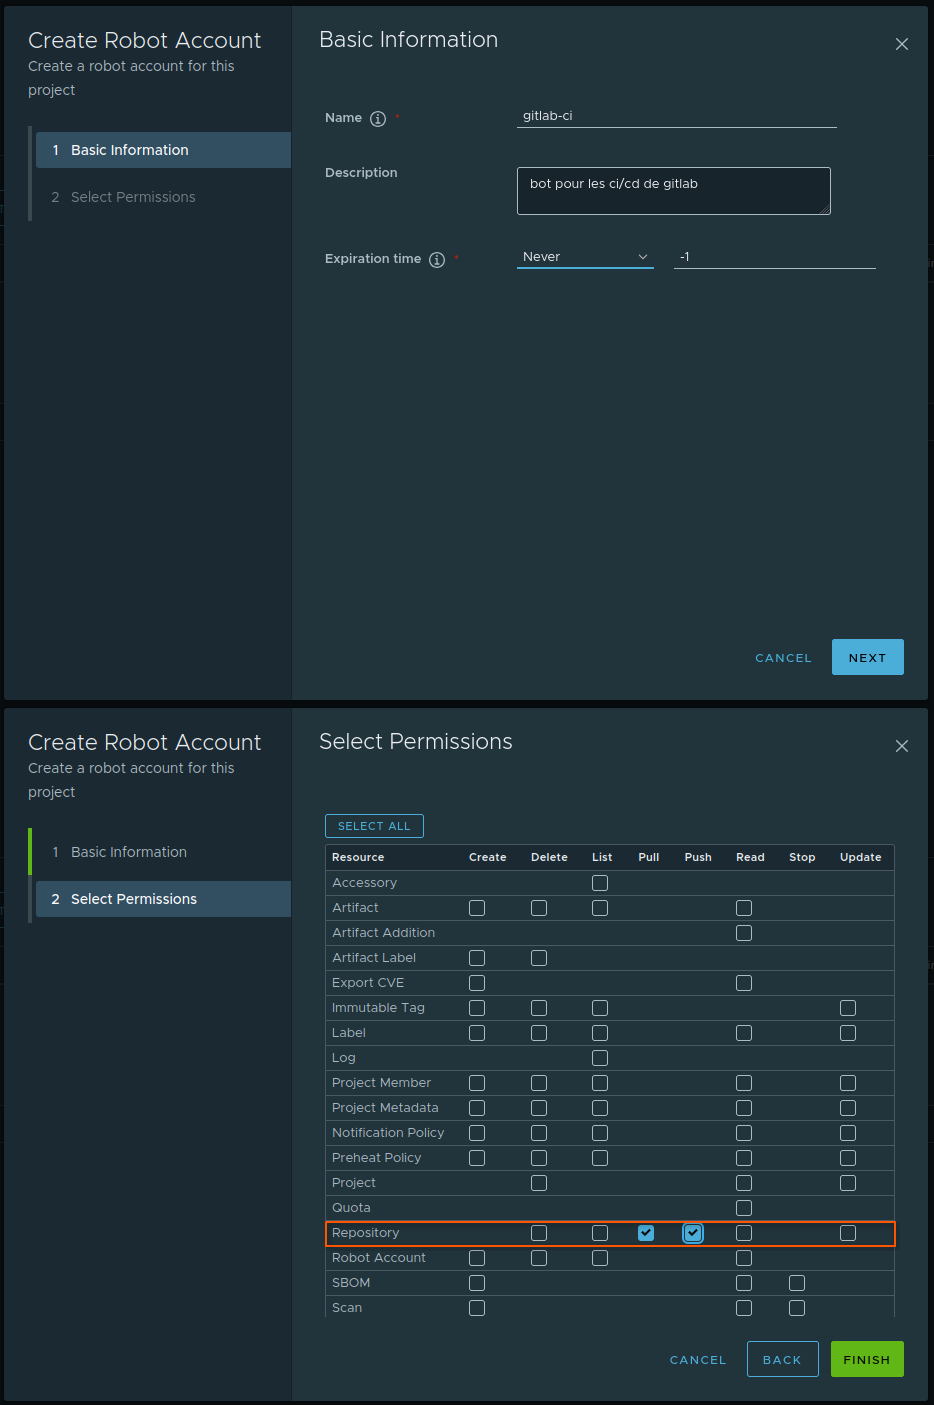
Task: Go Back from Select Permissions
Action: pyautogui.click(x=782, y=1359)
